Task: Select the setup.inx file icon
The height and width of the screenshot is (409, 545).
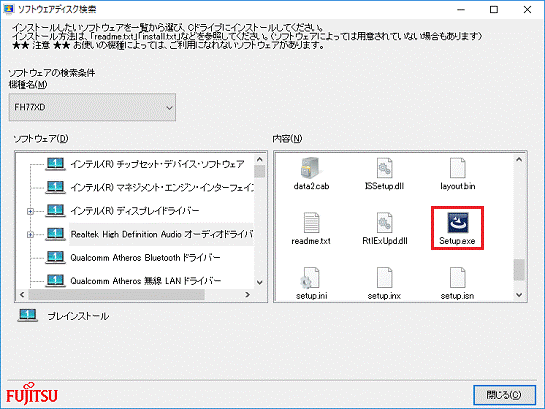Action: 384,277
